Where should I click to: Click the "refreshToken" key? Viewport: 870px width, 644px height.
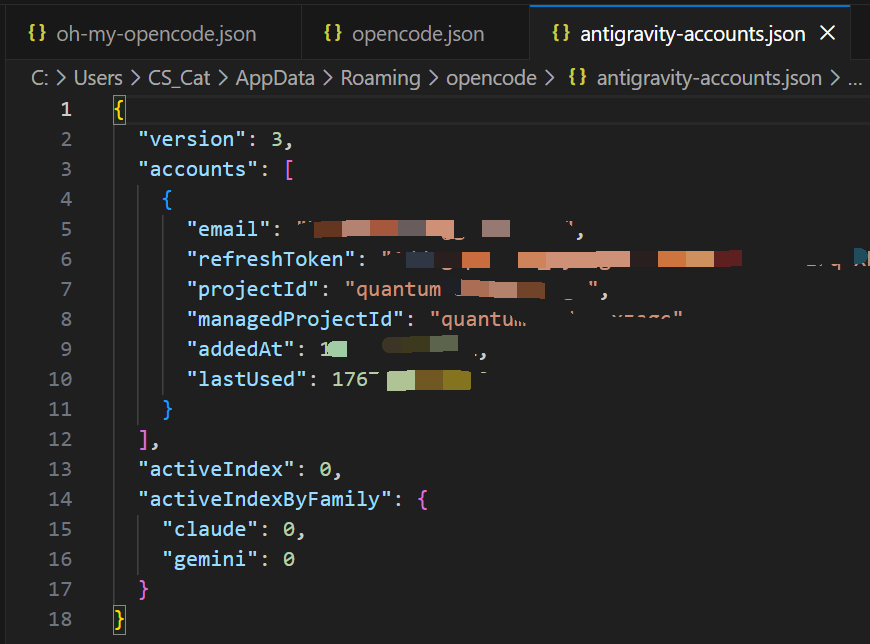271,259
